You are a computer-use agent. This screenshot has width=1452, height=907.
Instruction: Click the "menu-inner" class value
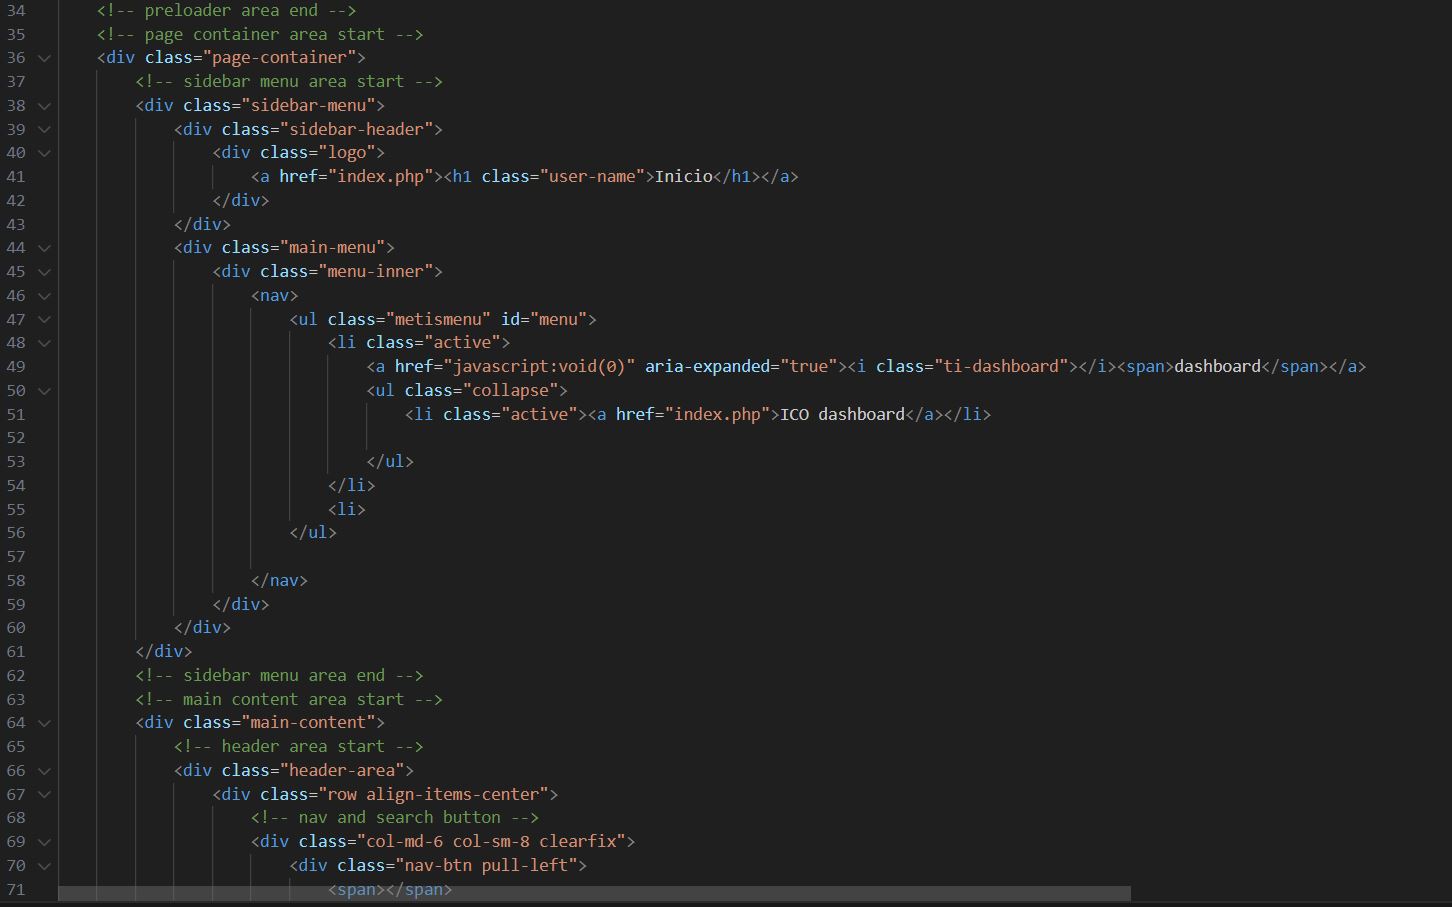pyautogui.click(x=375, y=271)
